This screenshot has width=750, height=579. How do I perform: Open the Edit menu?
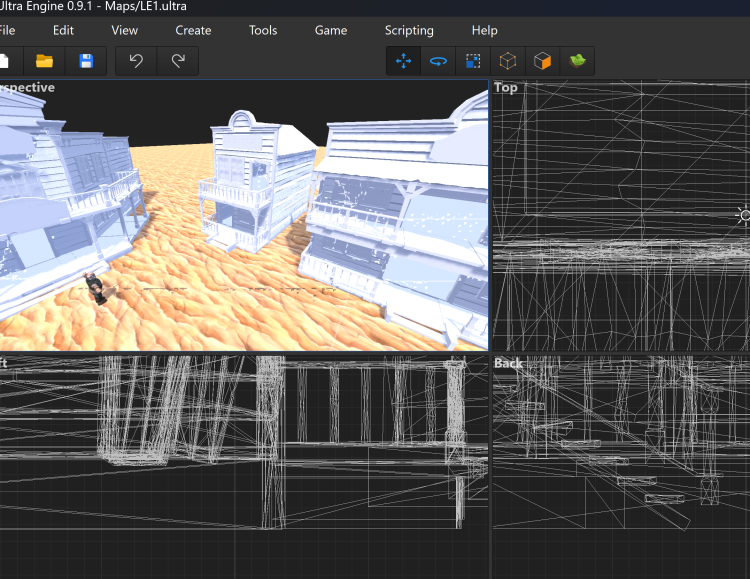[63, 30]
